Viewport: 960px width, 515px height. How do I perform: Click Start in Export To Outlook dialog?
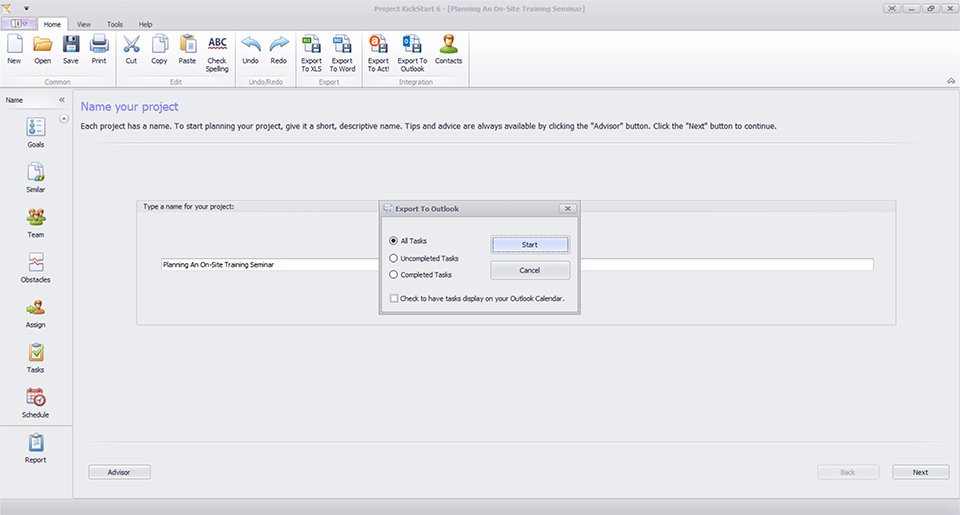click(530, 244)
